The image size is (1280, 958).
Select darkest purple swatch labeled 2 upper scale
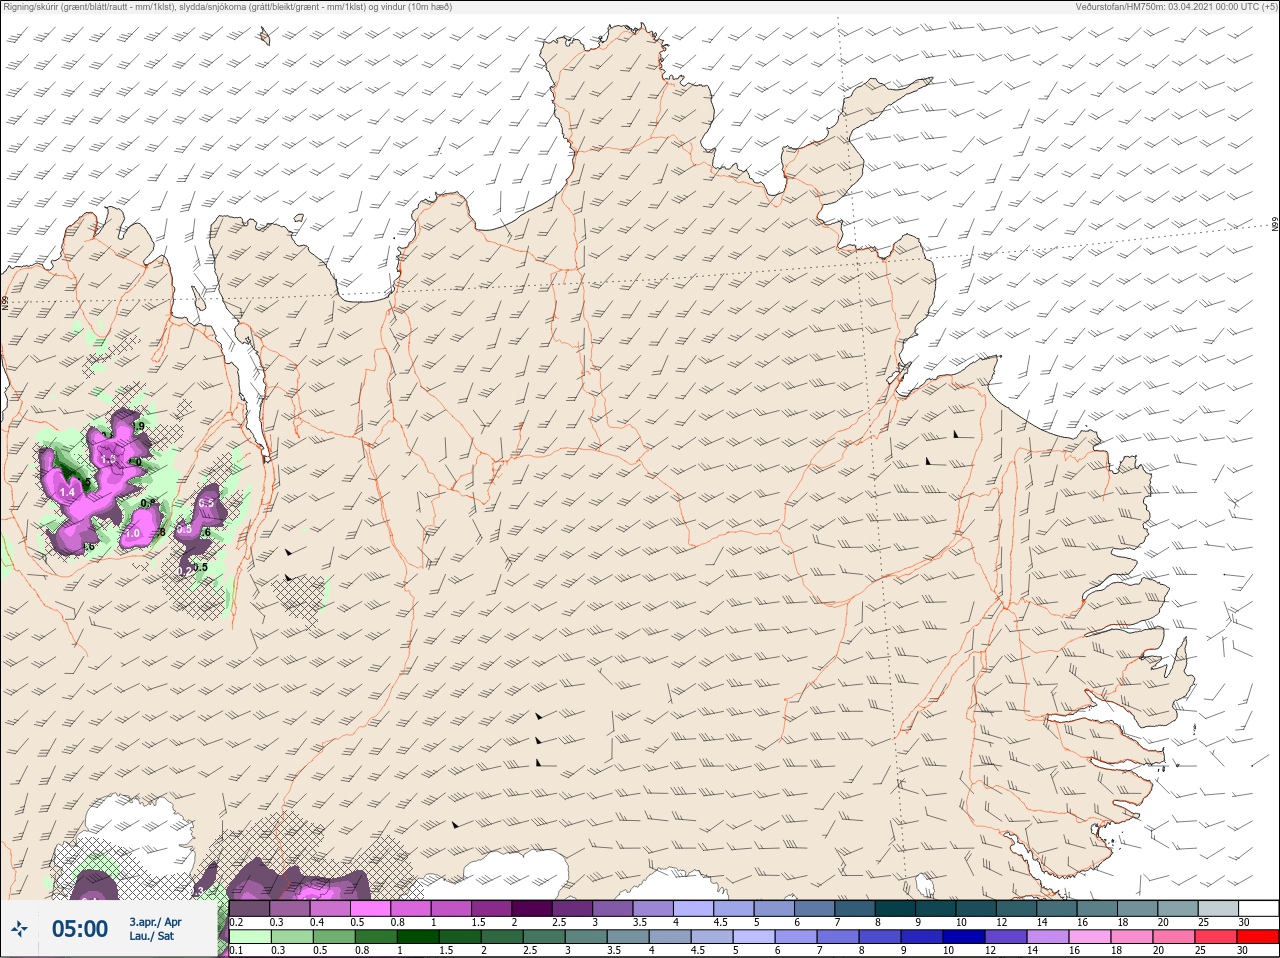(x=533, y=909)
